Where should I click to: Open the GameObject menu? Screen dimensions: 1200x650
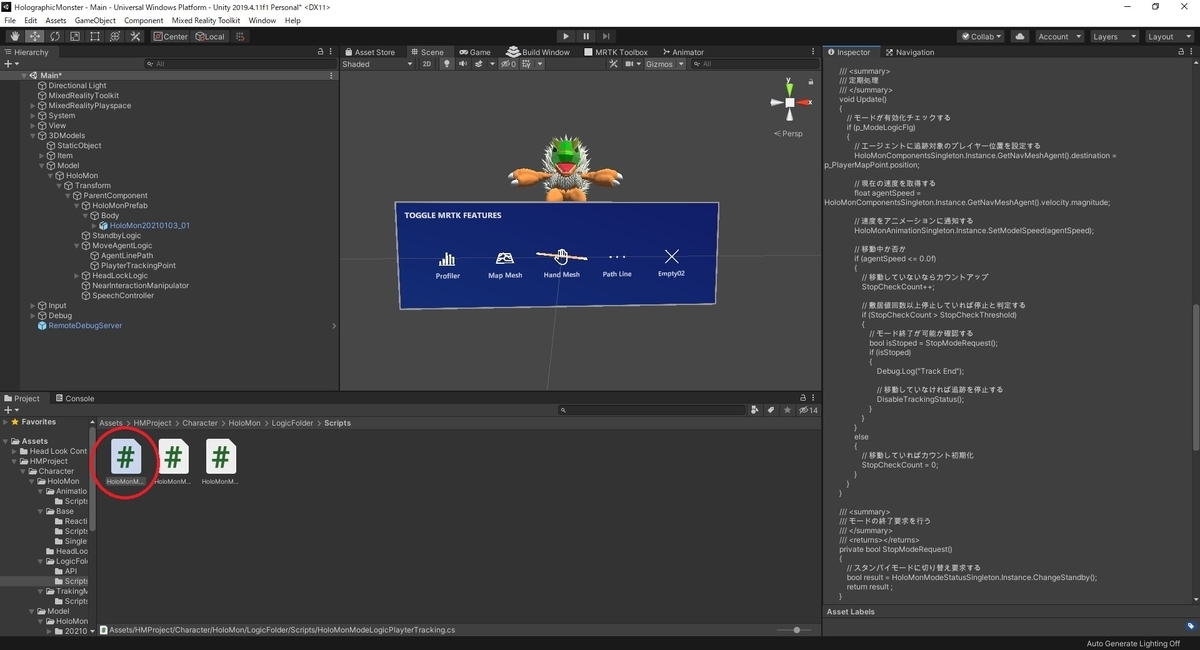tap(95, 20)
